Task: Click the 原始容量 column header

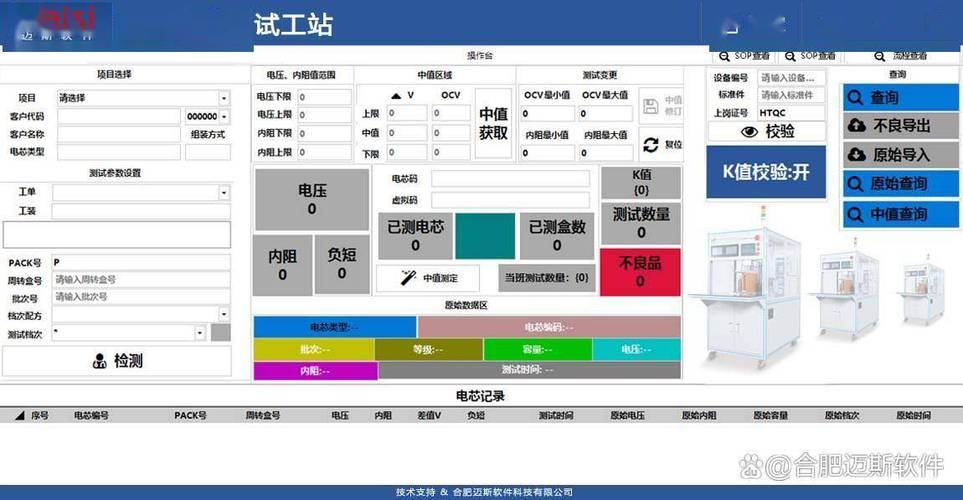Action: point(770,415)
